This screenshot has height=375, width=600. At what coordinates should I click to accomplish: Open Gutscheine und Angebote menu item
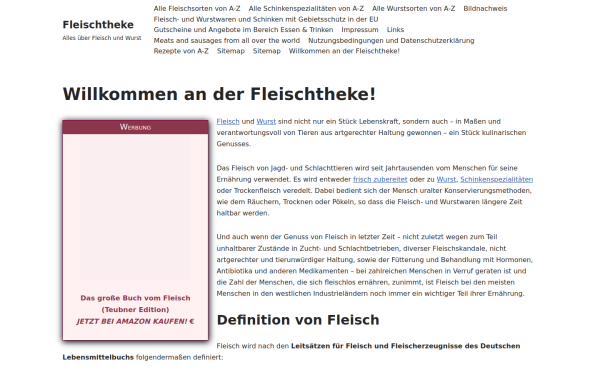tap(243, 29)
